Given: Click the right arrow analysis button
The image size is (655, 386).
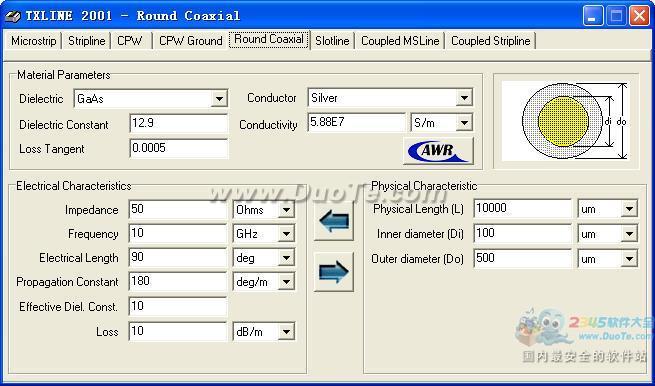Looking at the screenshot, I should pos(333,272).
